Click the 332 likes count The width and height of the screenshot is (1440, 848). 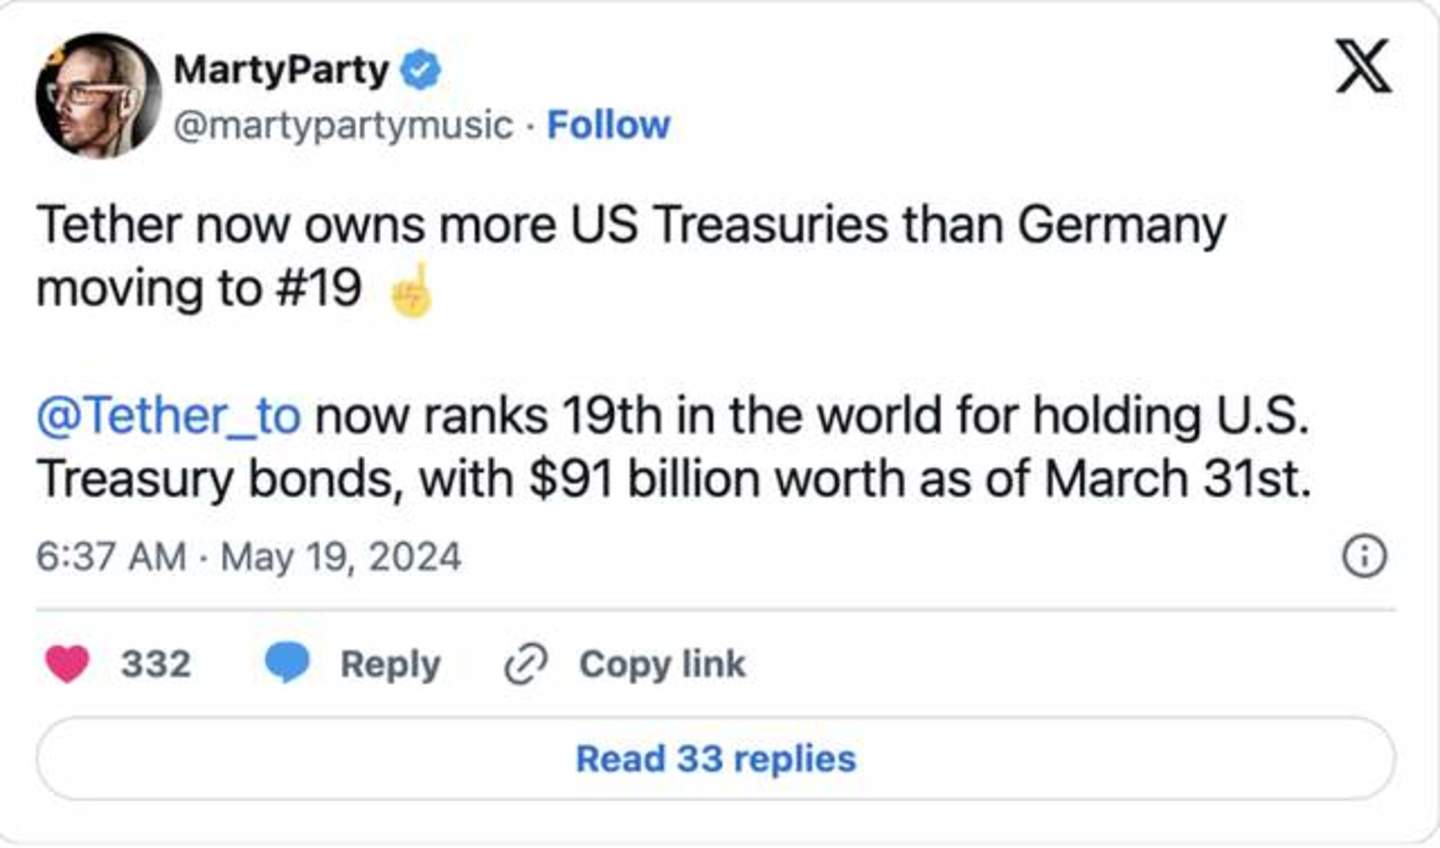click(x=156, y=664)
